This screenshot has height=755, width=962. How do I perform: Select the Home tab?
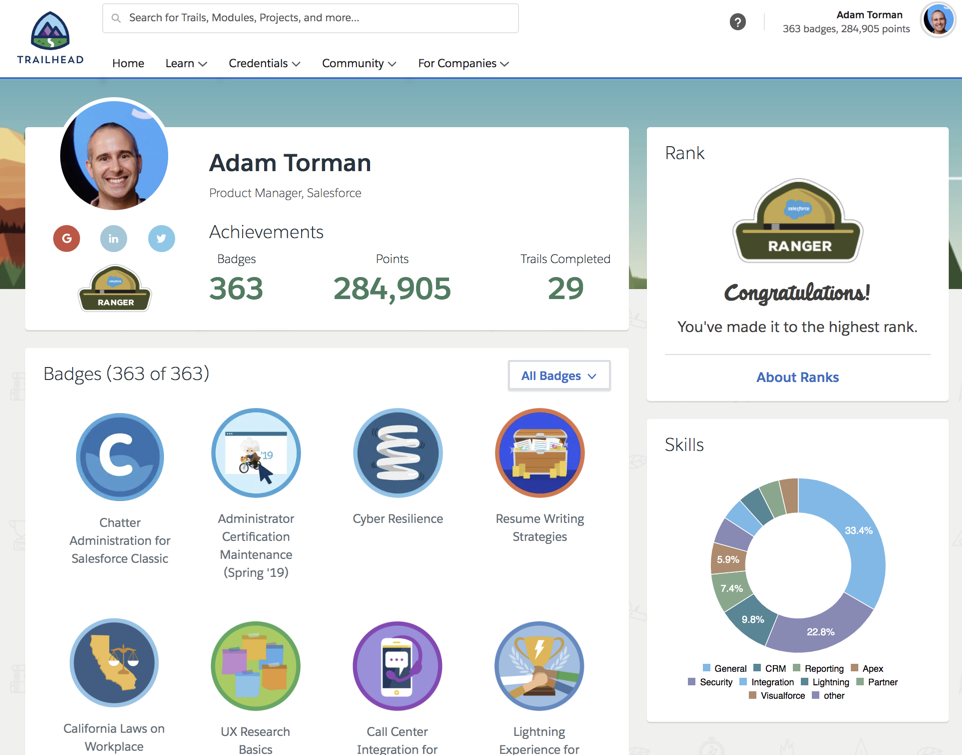128,63
